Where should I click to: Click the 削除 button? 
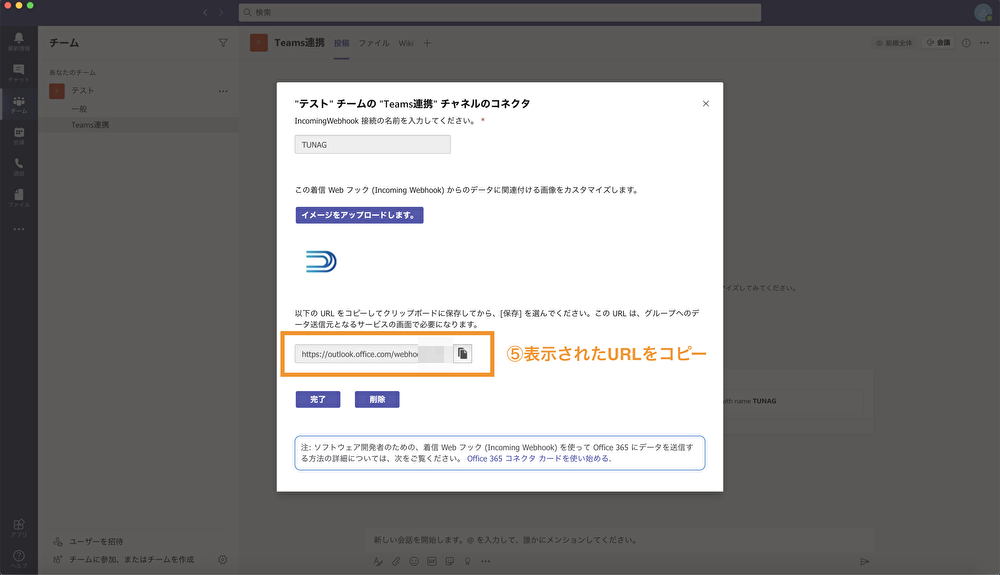[x=377, y=399]
